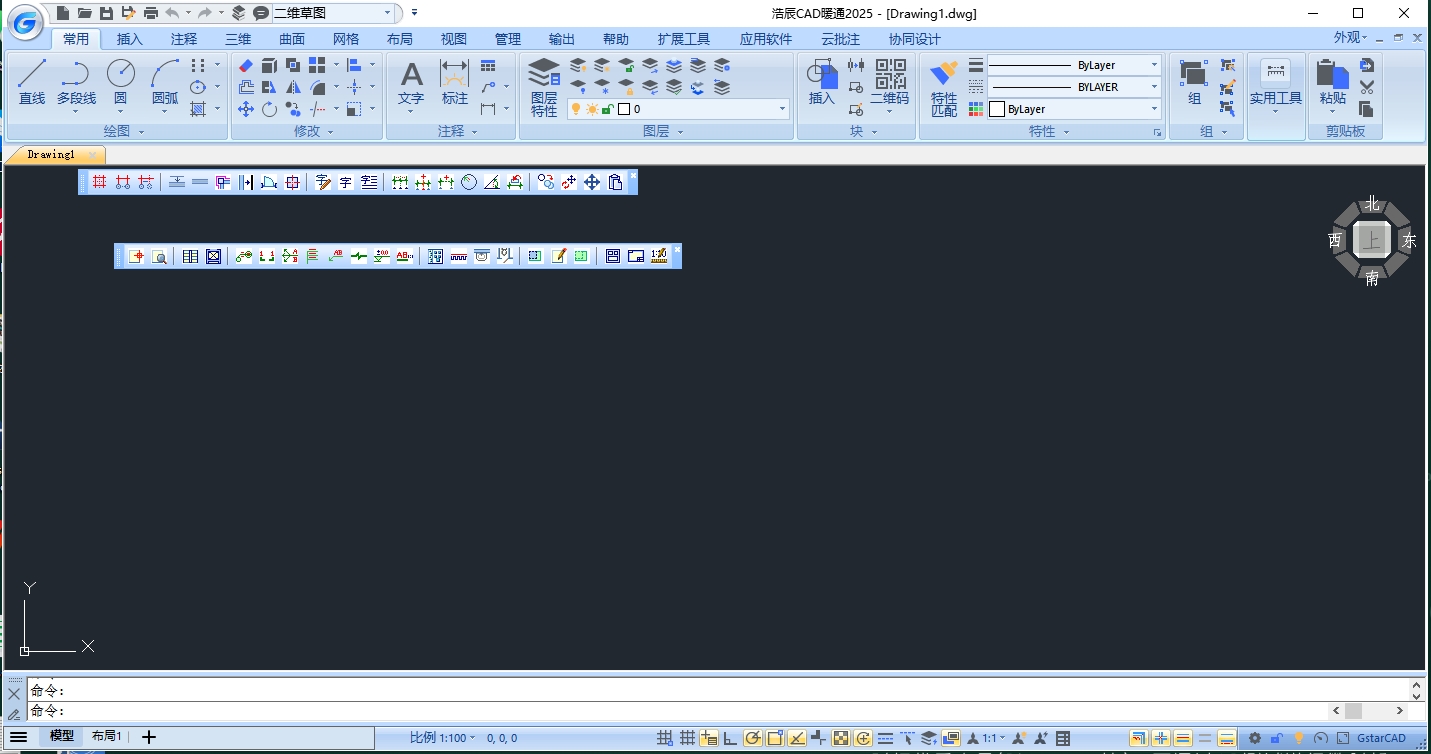Click the table icon in 注释 panel
The image size is (1431, 754).
click(x=488, y=65)
